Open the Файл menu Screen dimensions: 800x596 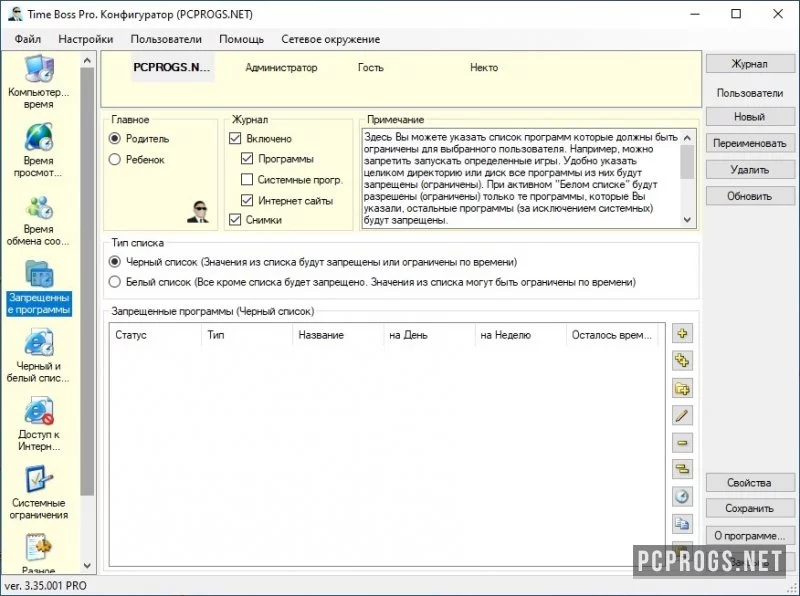(28, 39)
